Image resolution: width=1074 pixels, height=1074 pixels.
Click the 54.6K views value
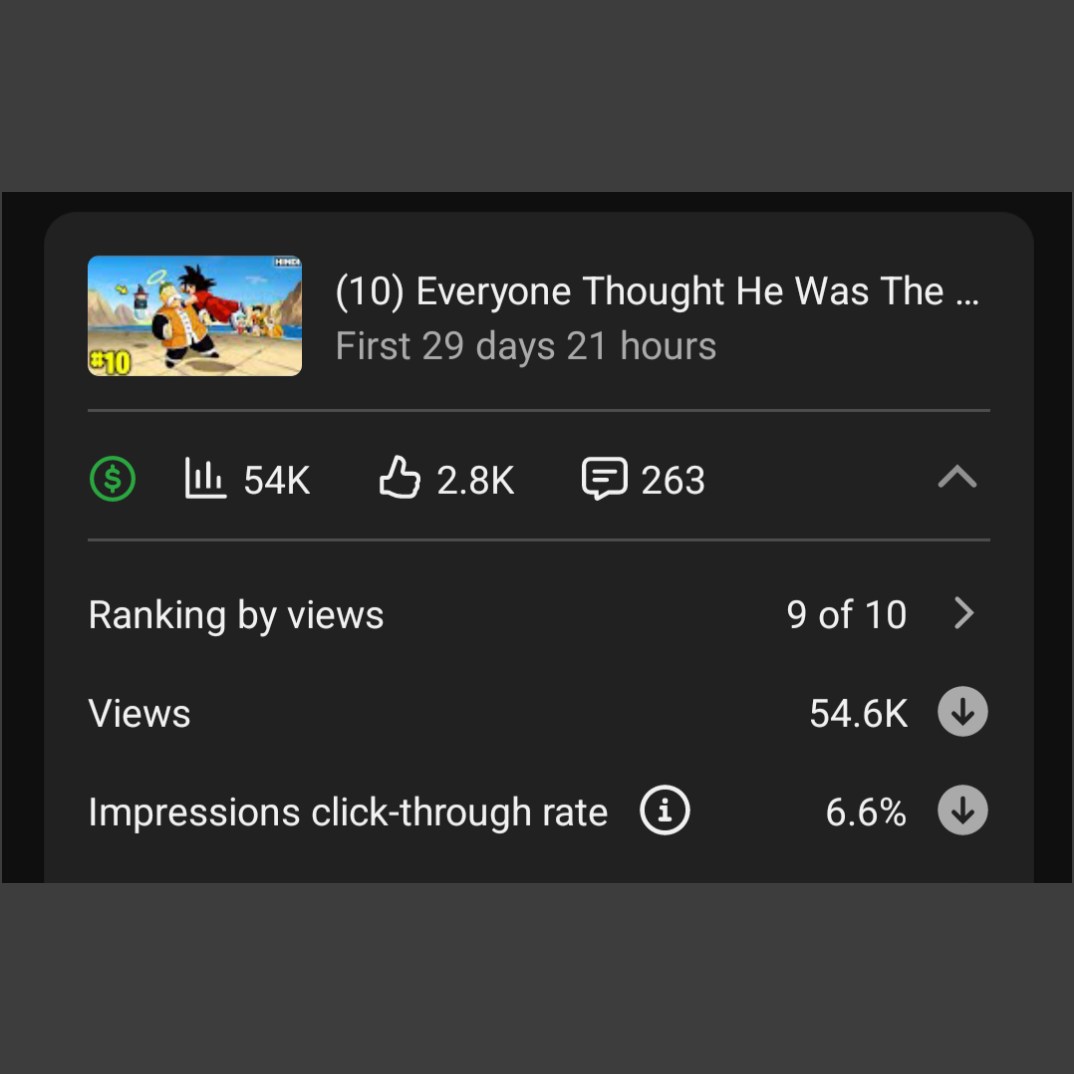point(858,713)
